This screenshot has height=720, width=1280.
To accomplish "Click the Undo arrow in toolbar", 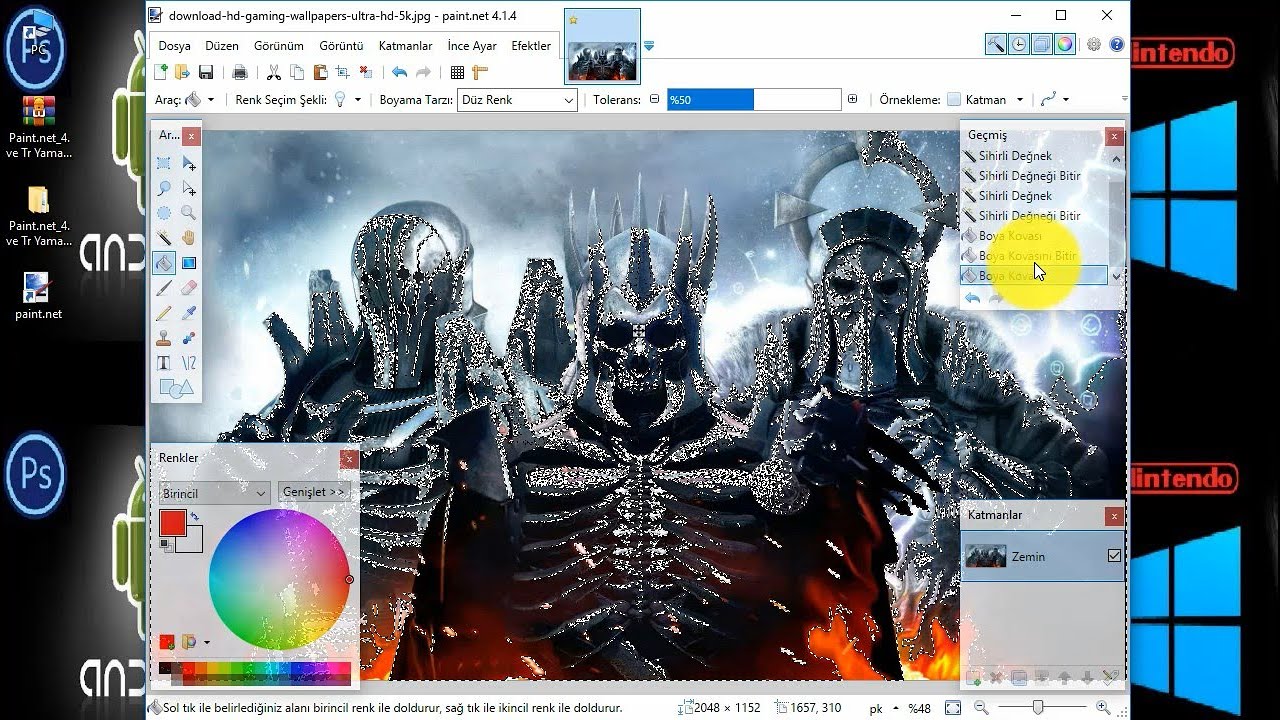I will tap(400, 72).
